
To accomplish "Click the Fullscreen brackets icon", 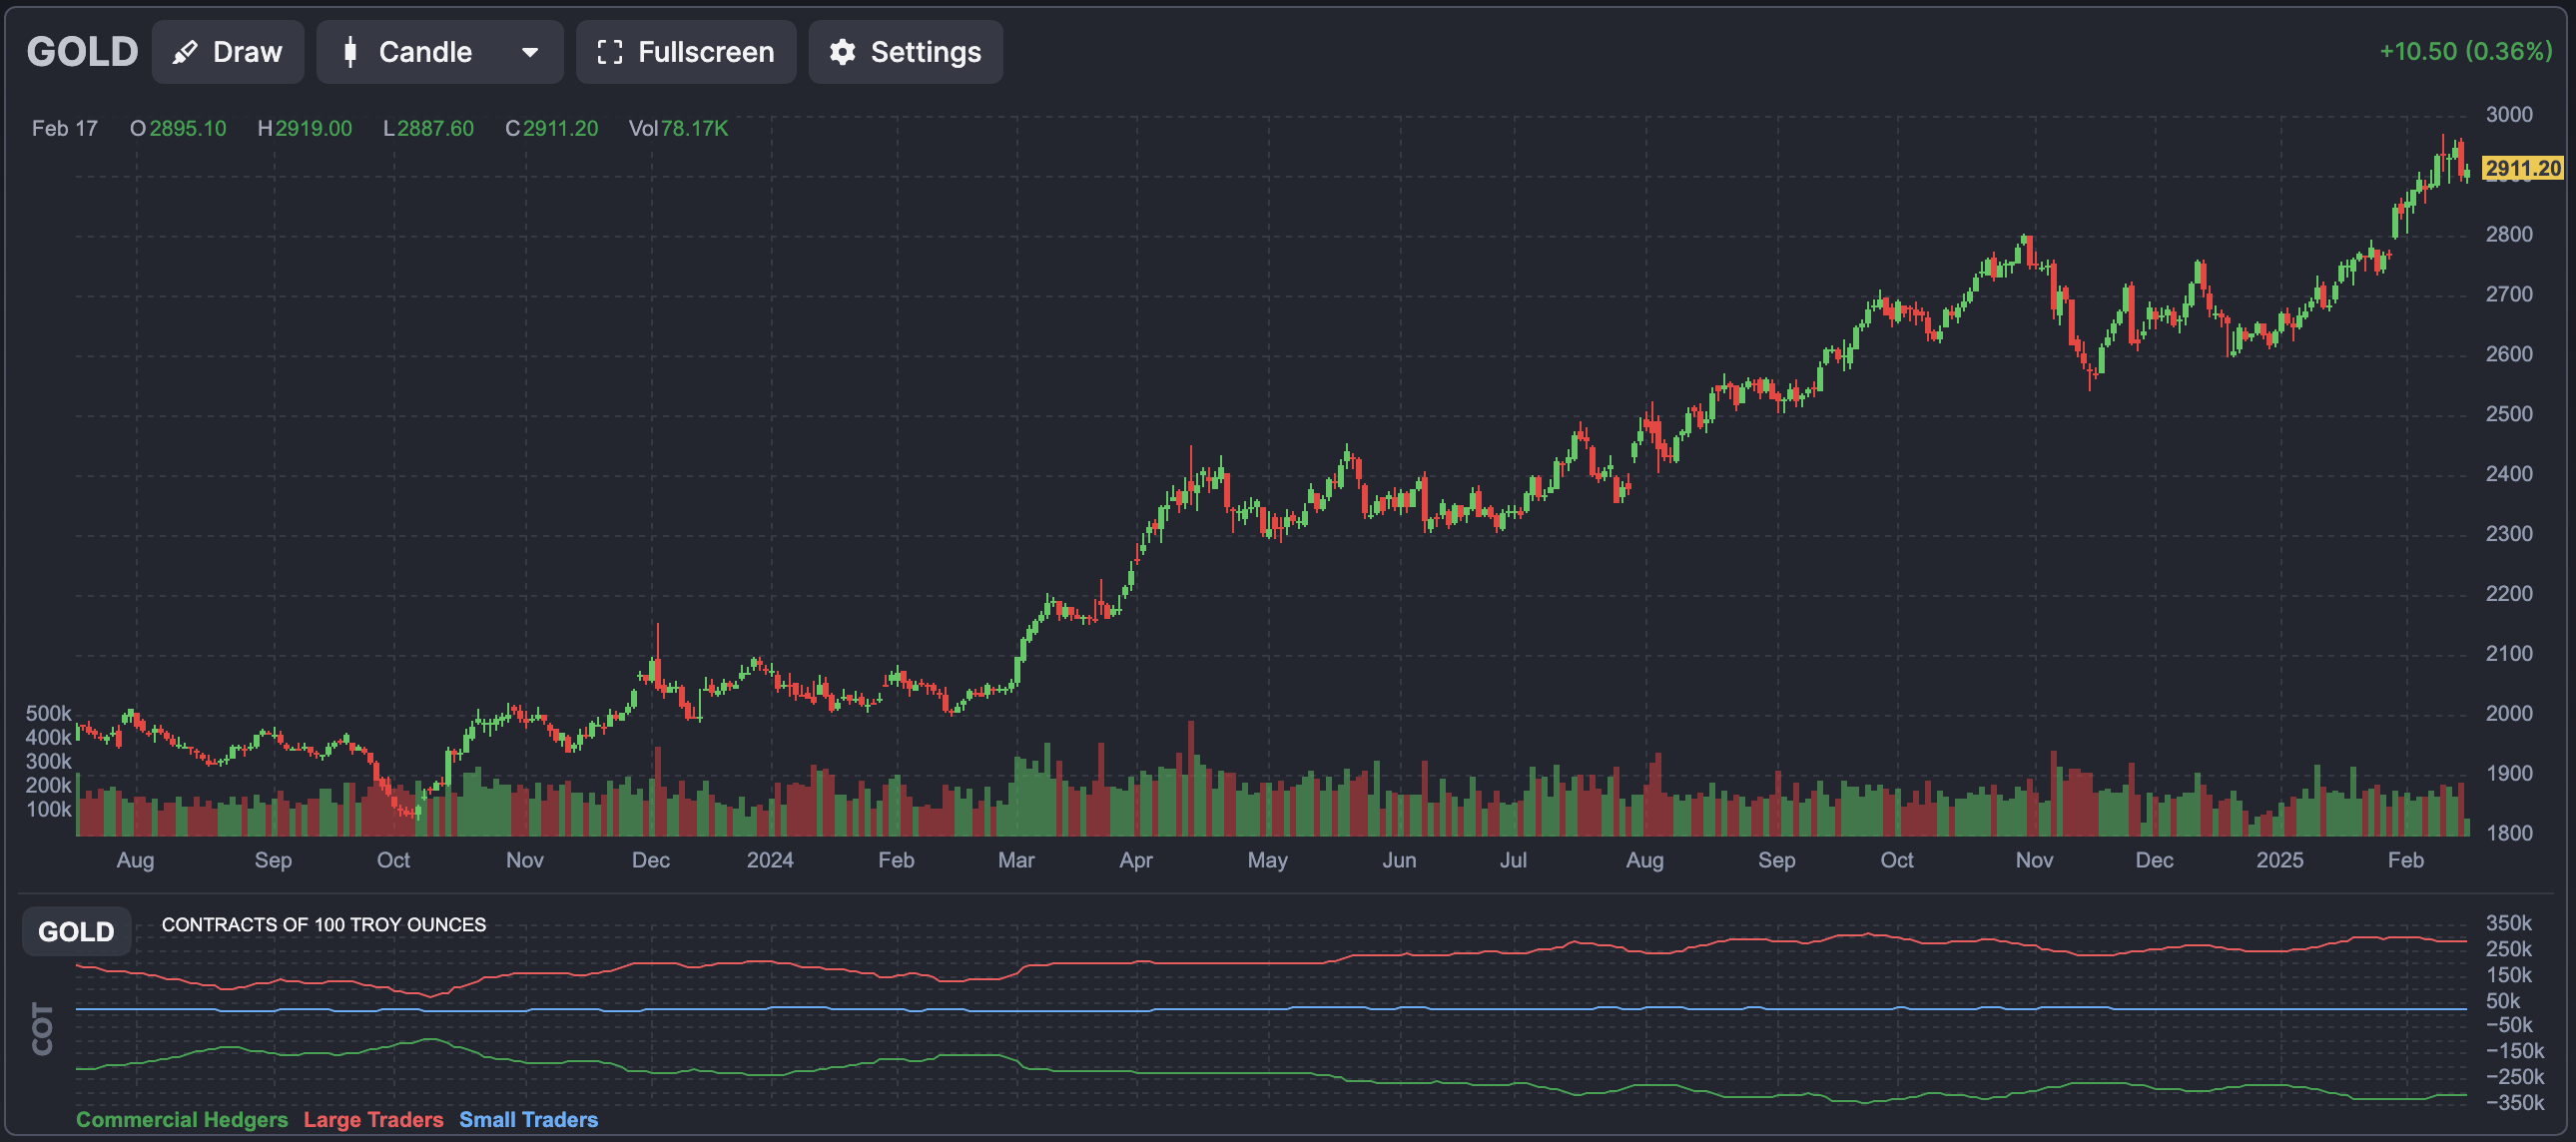I will pos(610,52).
